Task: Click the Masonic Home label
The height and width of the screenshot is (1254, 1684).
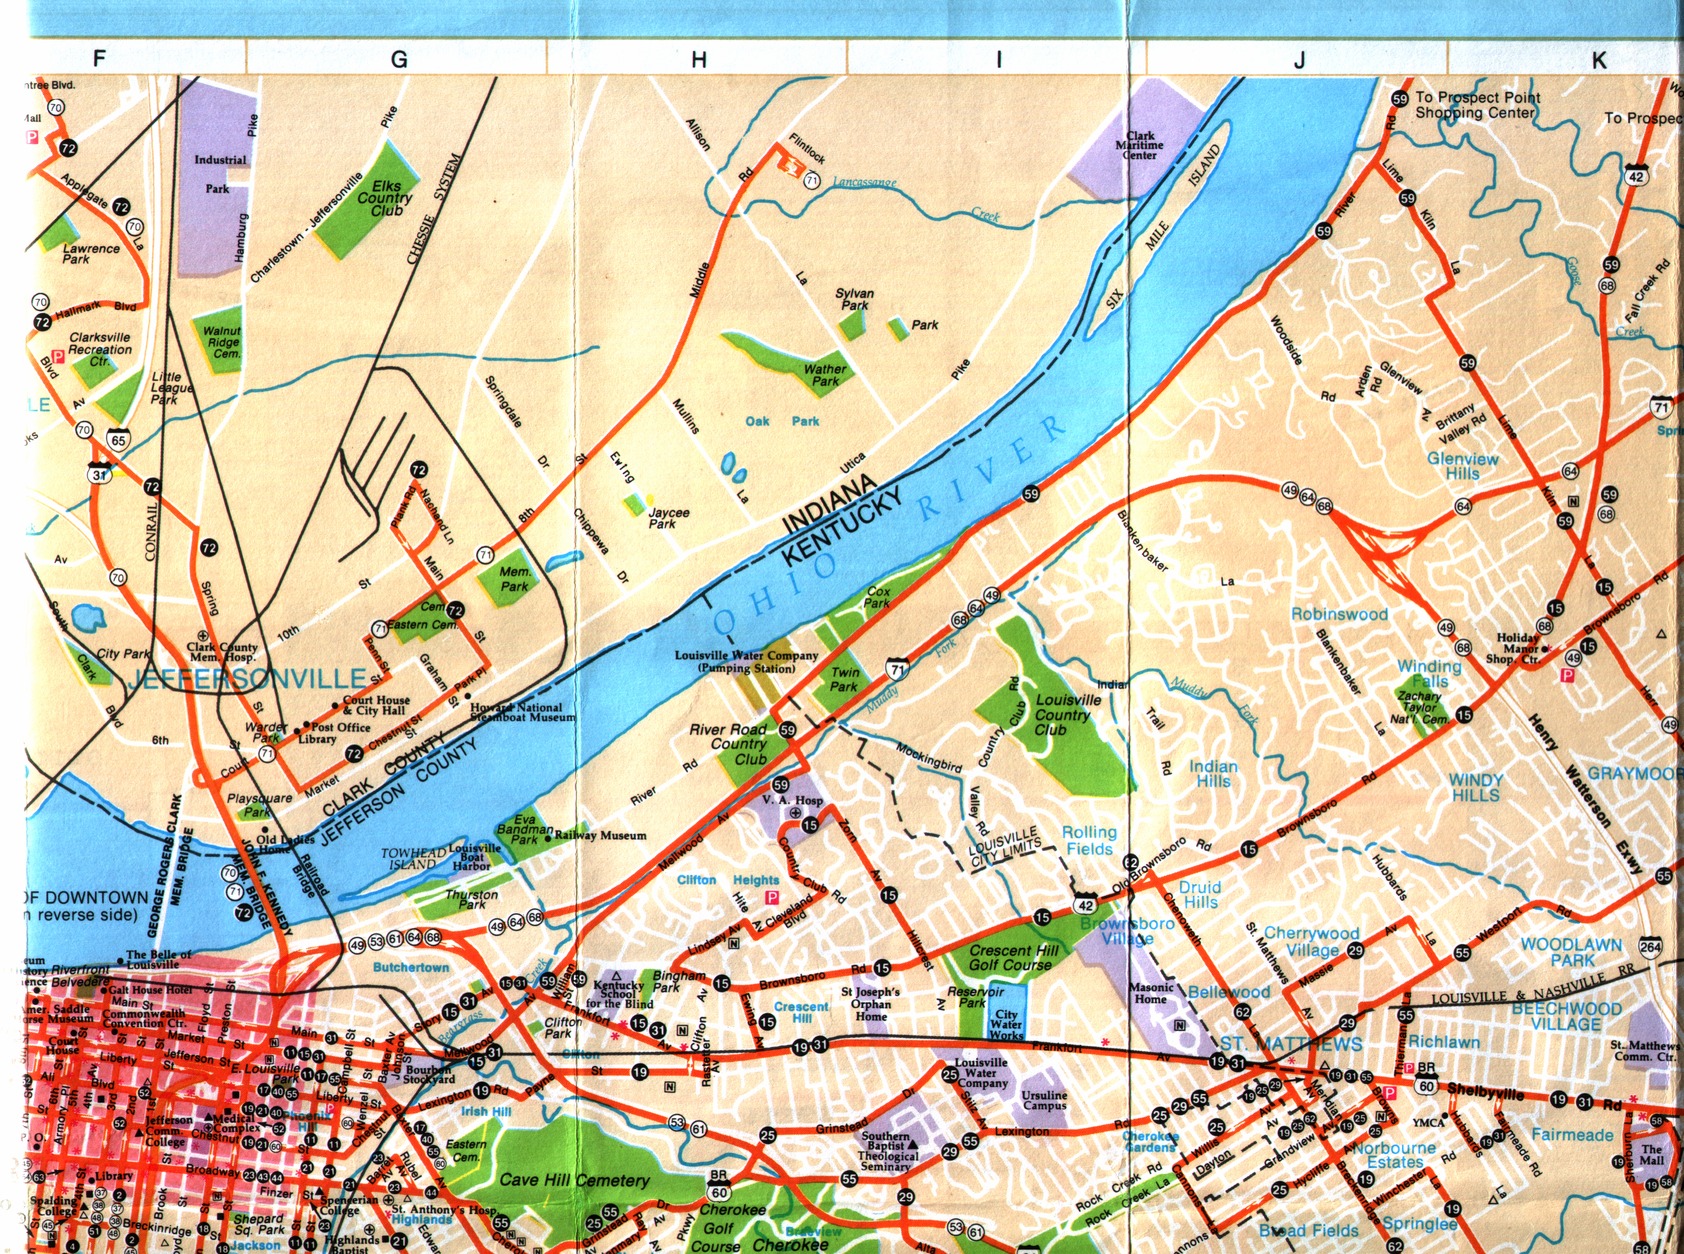Action: (1150, 993)
